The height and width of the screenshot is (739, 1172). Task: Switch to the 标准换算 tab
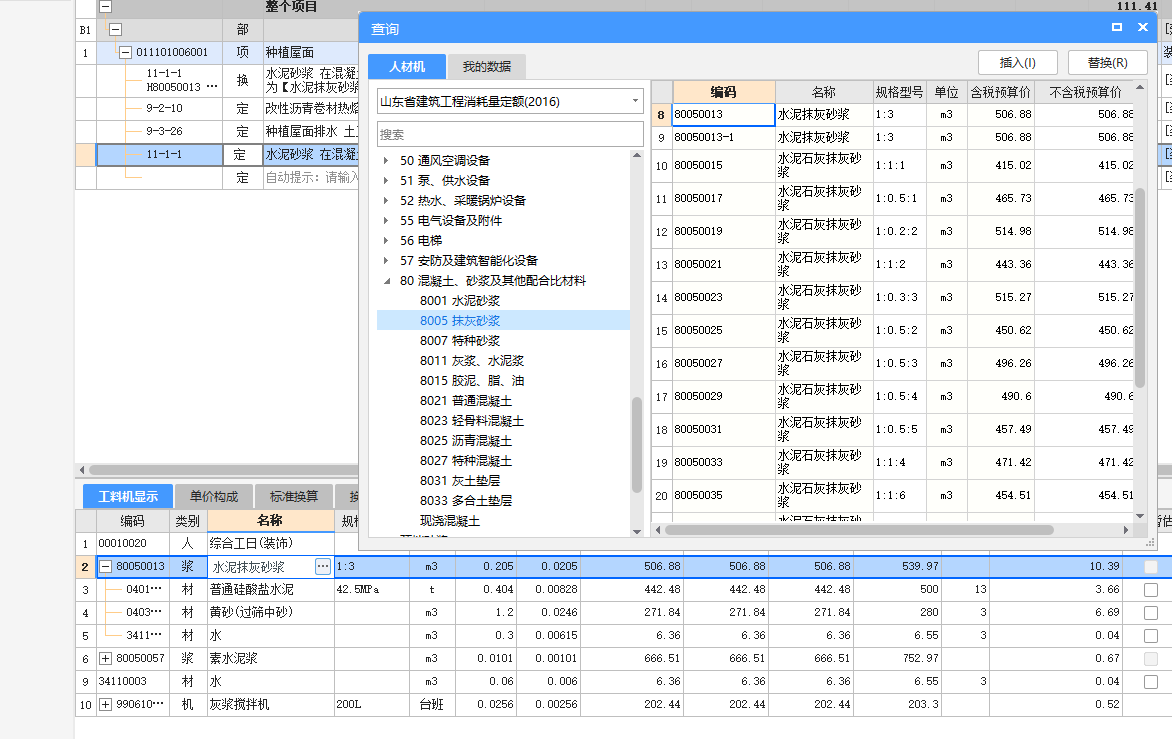click(294, 496)
